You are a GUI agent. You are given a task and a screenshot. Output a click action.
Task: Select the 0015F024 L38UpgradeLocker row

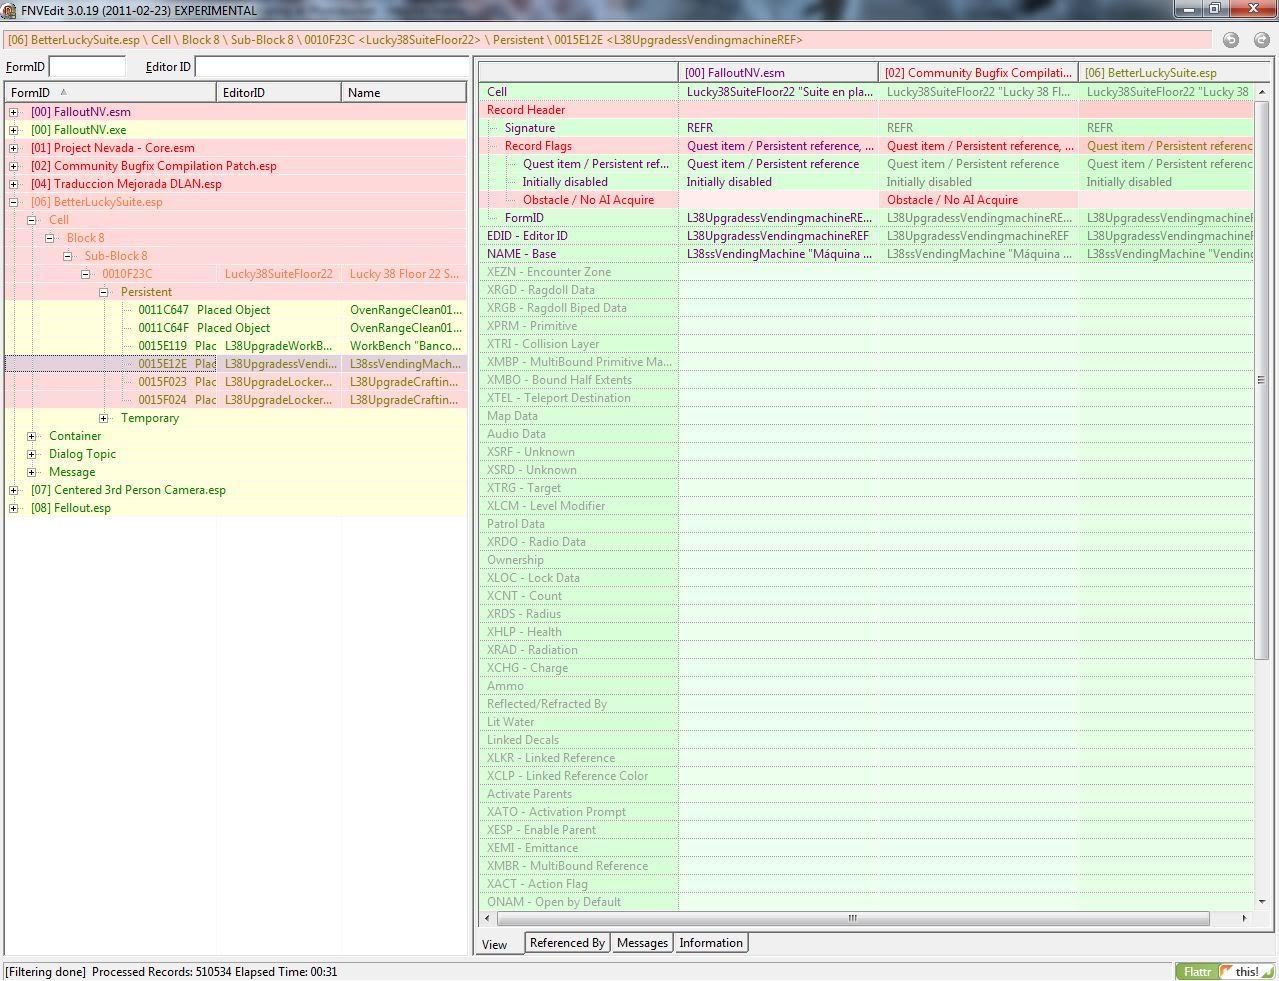[236, 400]
